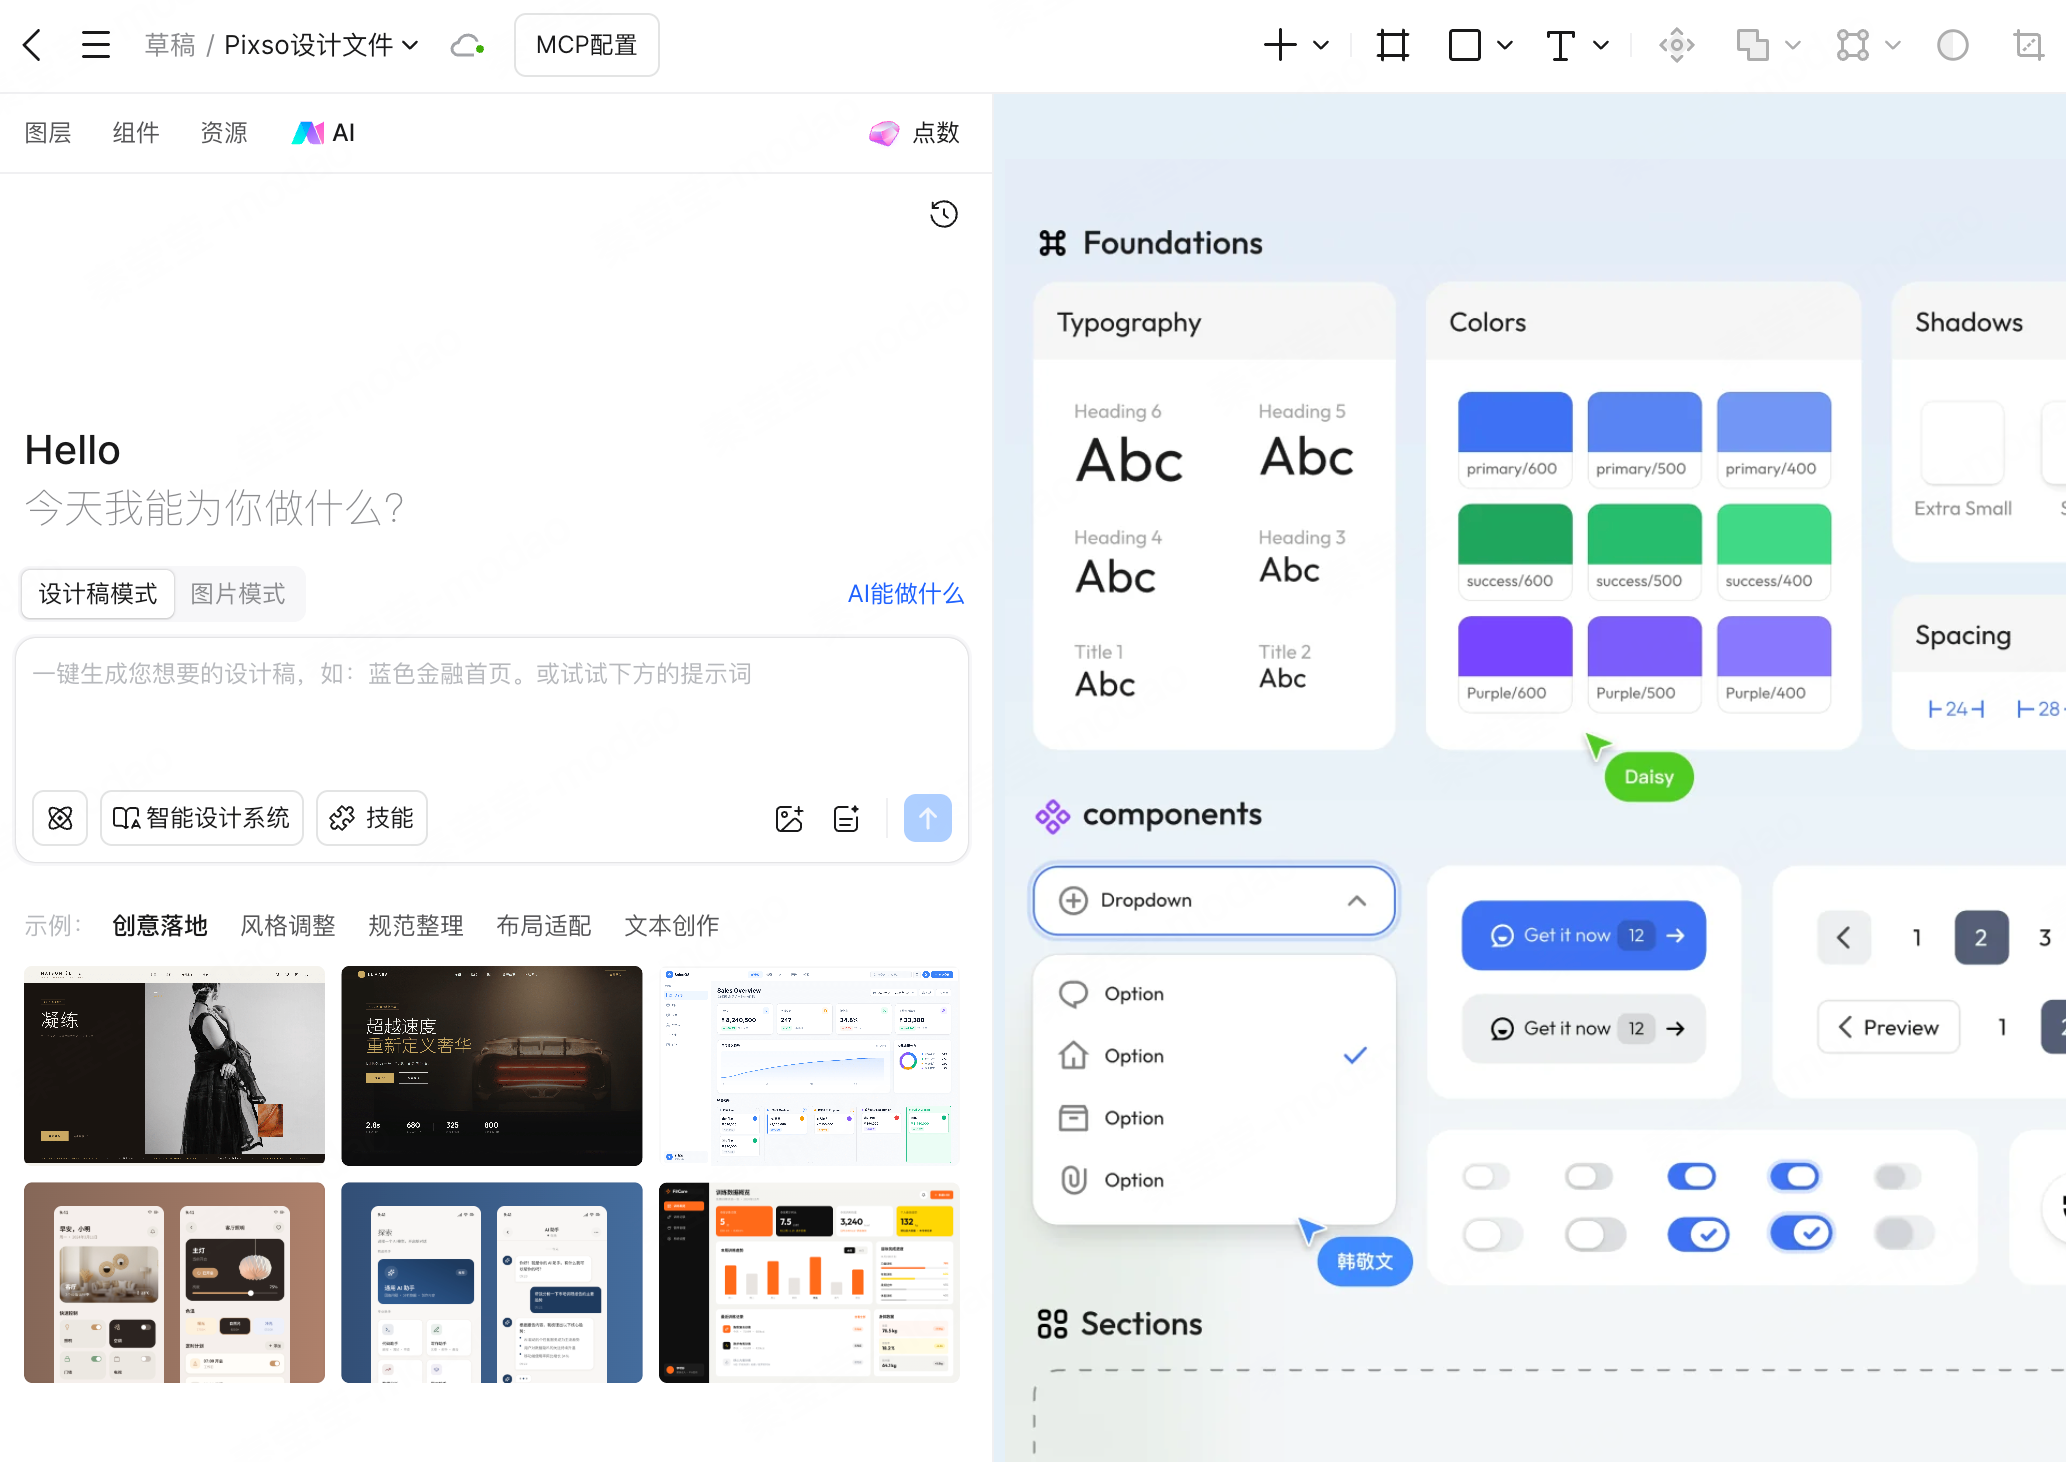Click the mask half-circle icon

pyautogui.click(x=1952, y=45)
